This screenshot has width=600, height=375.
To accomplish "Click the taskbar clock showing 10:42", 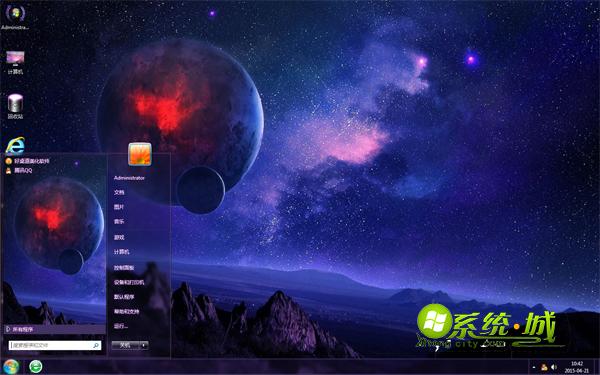I will [577, 367].
